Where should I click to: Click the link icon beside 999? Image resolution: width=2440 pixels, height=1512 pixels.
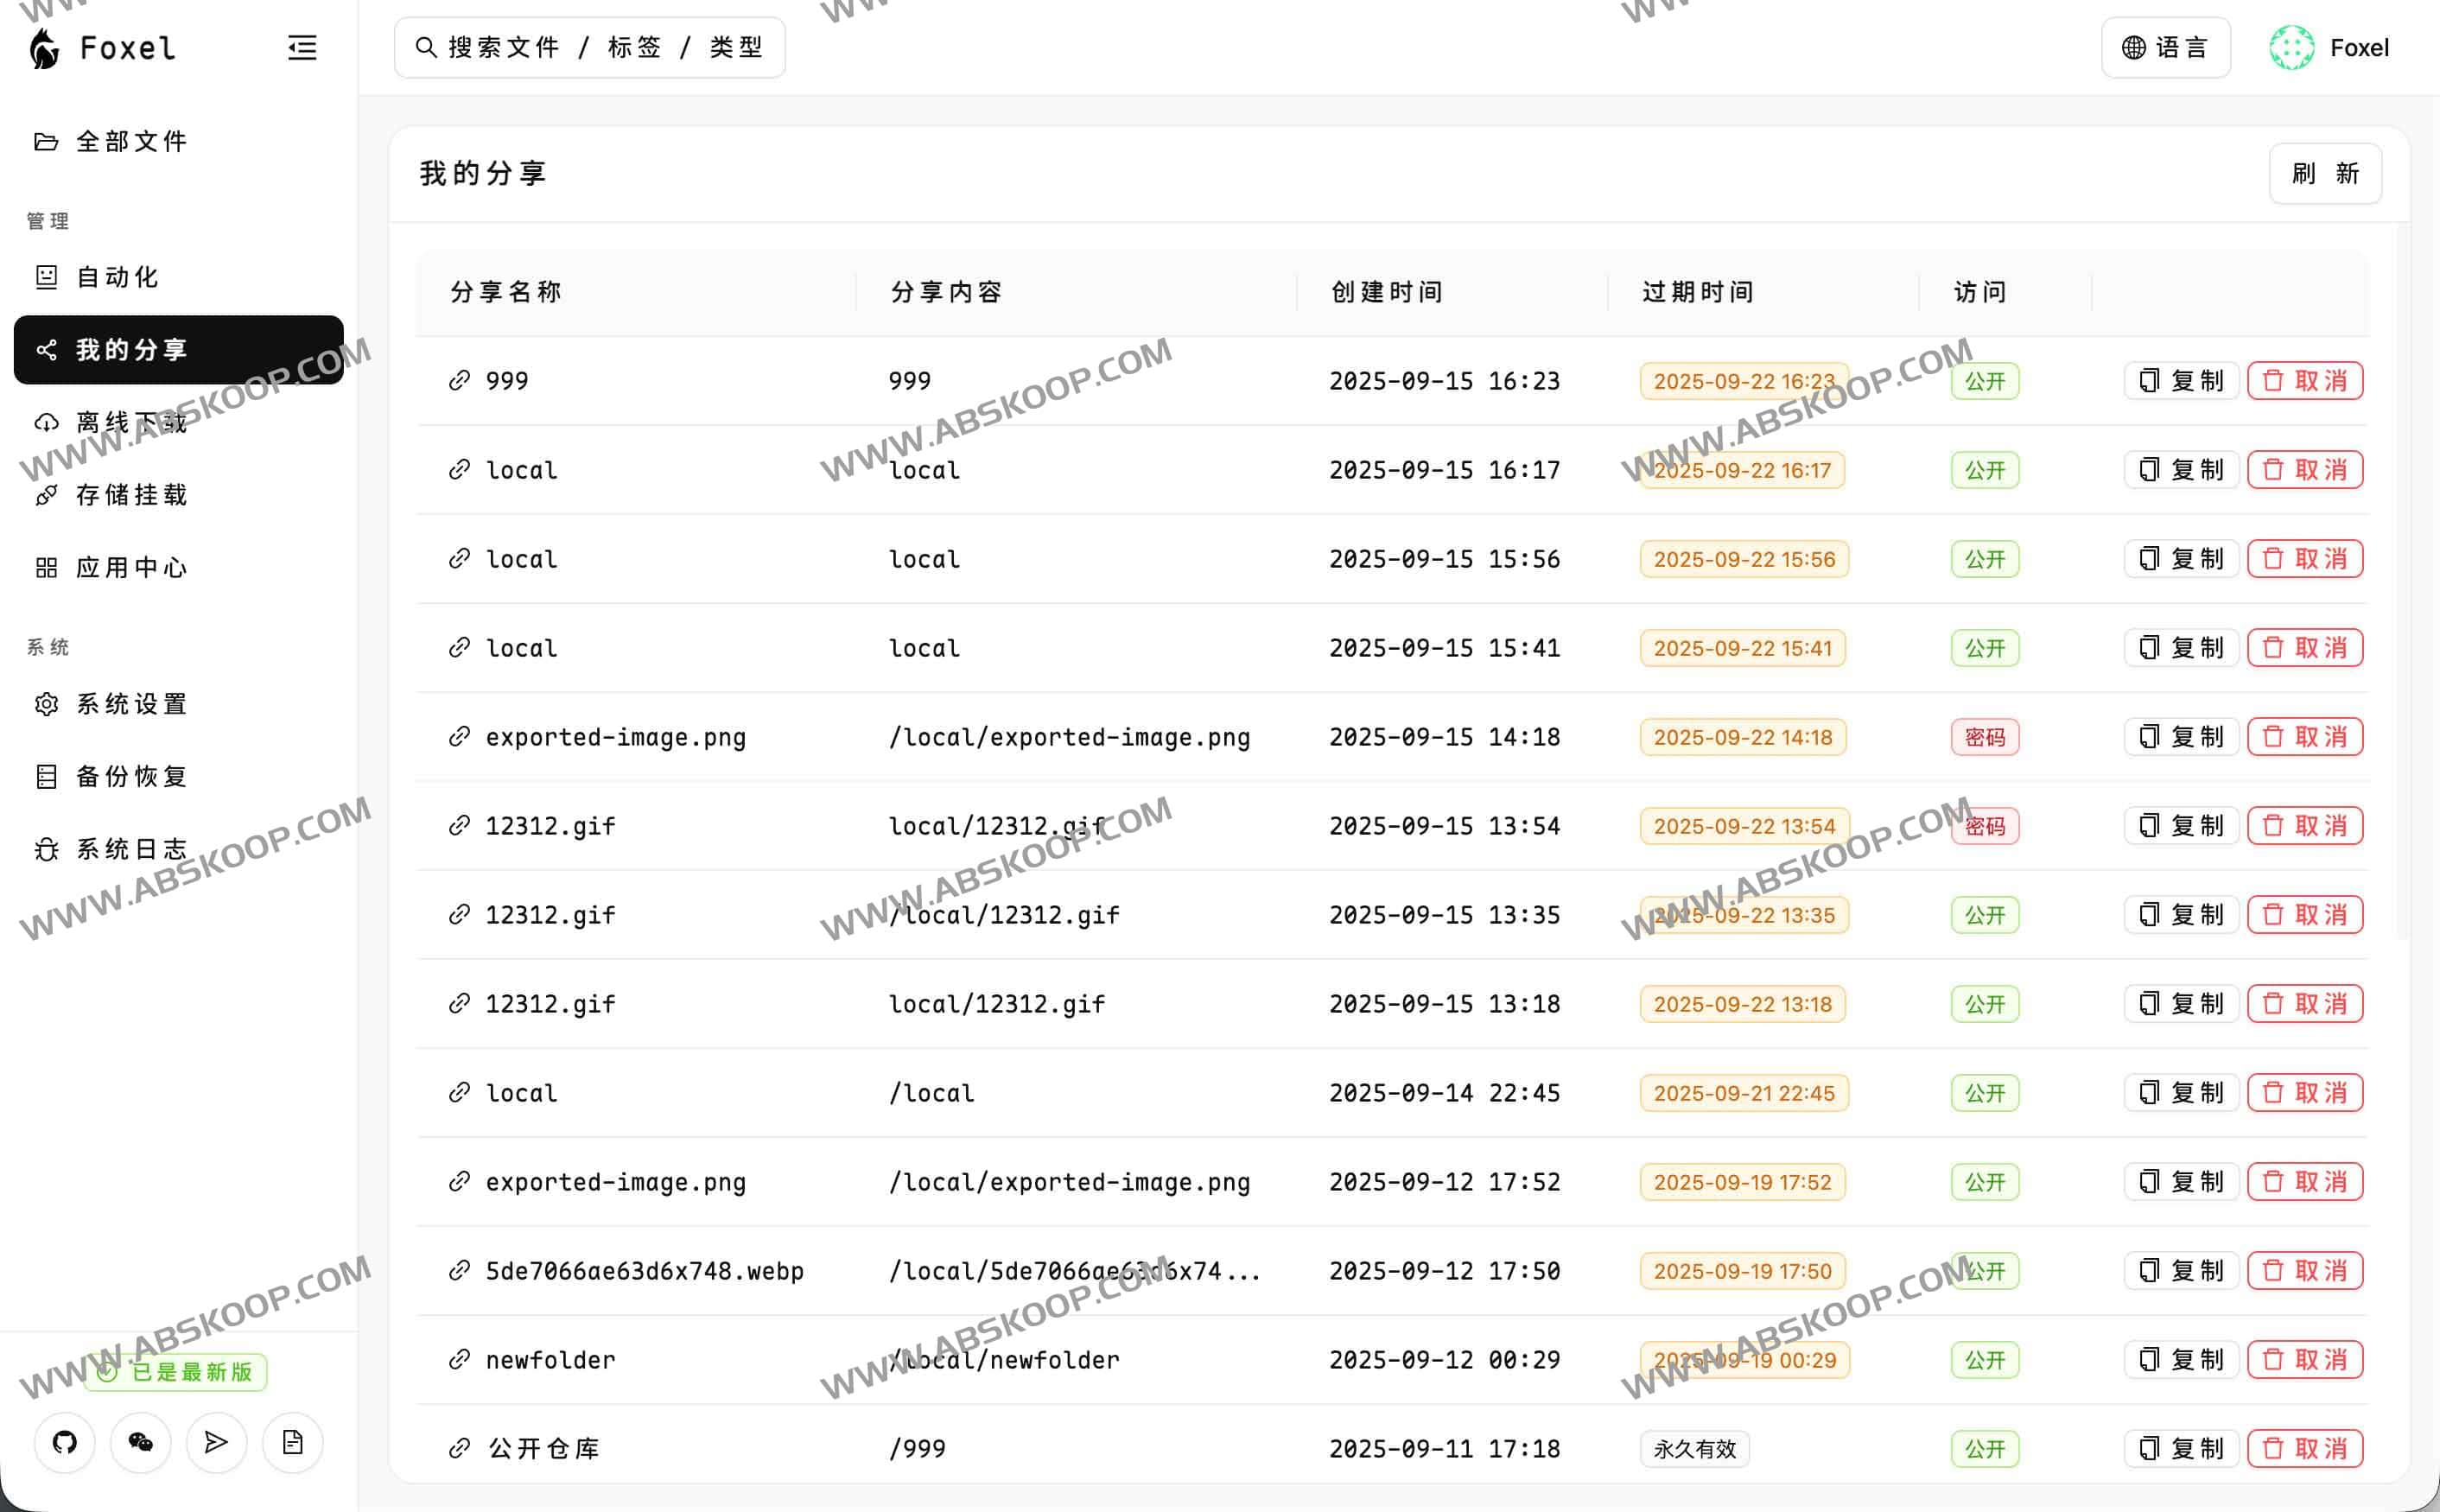[x=459, y=381]
